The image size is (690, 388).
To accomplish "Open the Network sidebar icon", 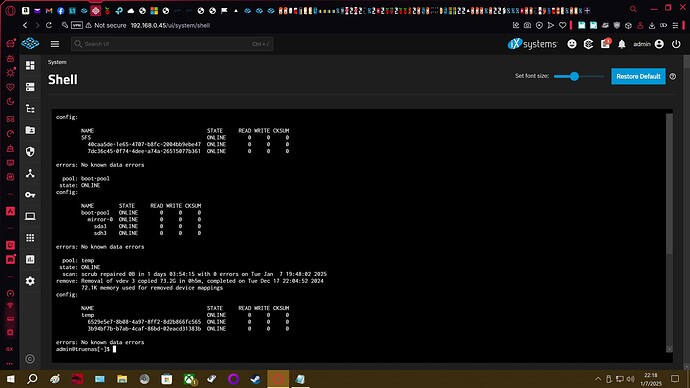I will tap(30, 173).
